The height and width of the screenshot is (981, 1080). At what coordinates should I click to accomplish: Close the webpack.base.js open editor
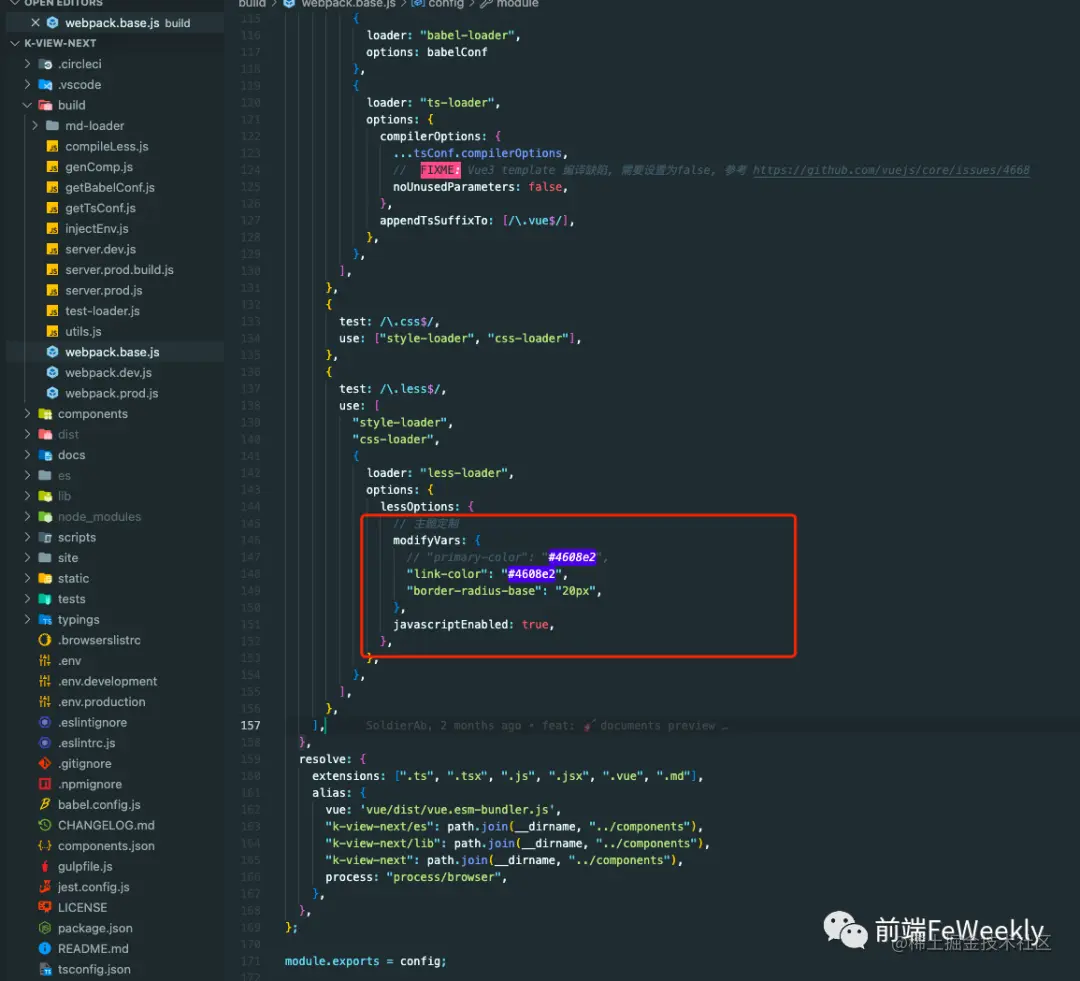35,23
